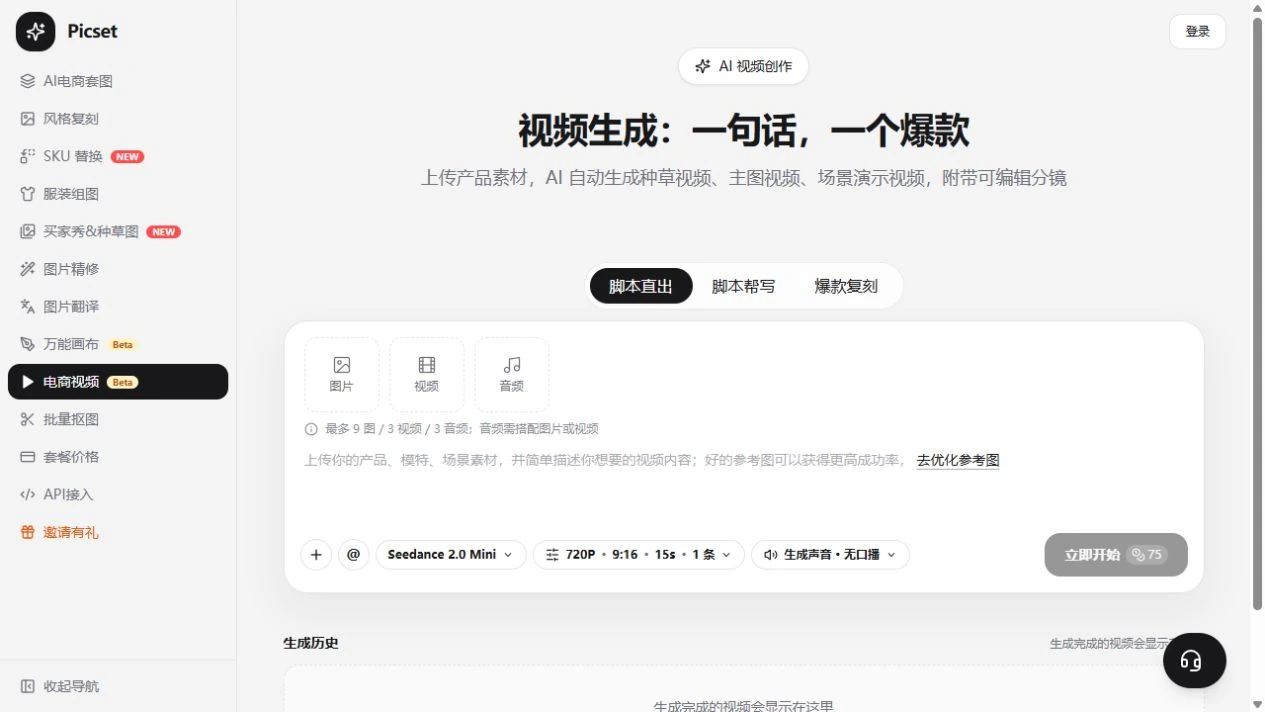1265x712 pixels.
Task: Open the headset customer support button
Action: pos(1194,661)
